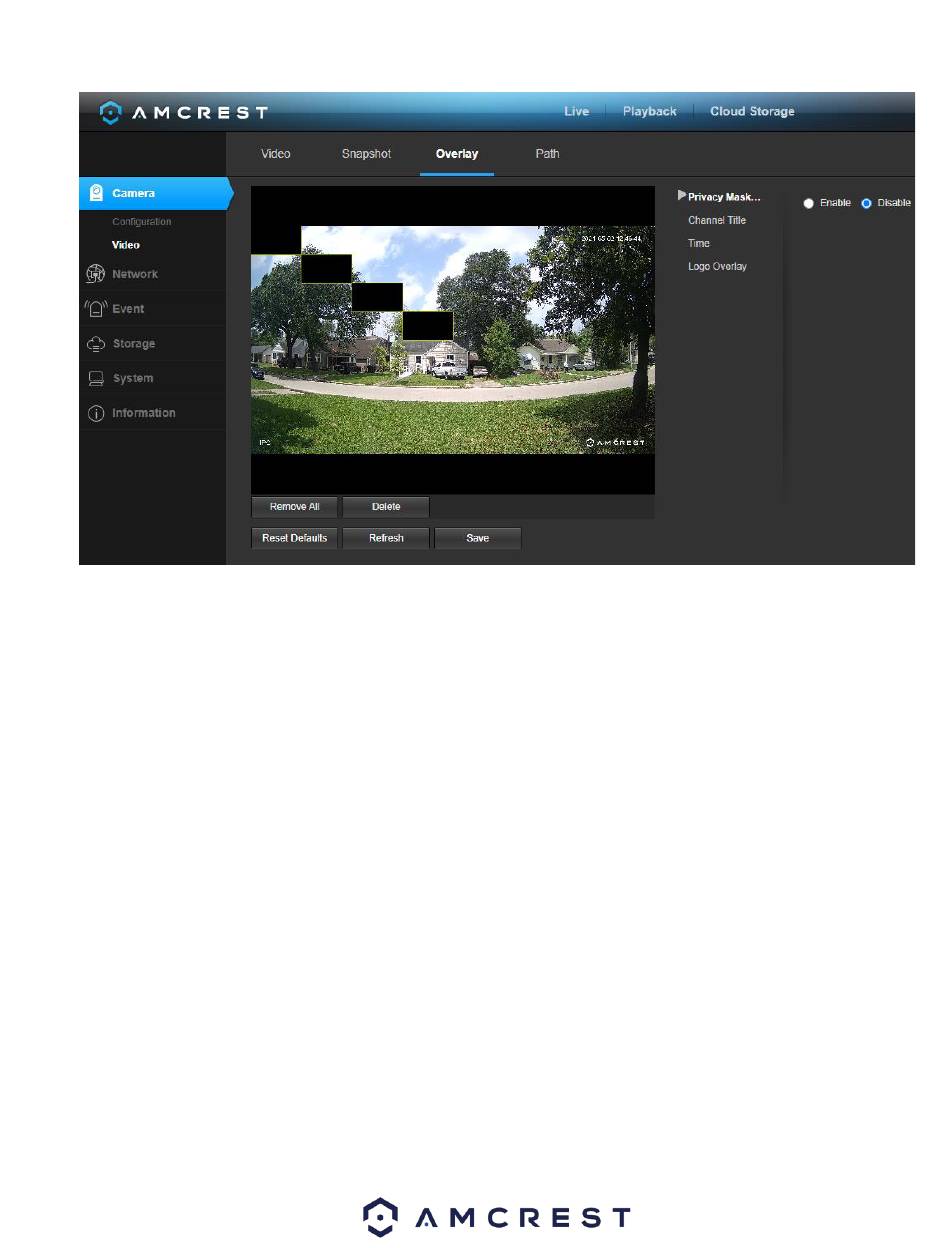Switch to the Path tab
Image resolution: width=950 pixels, height=1248 pixels.
click(x=547, y=154)
